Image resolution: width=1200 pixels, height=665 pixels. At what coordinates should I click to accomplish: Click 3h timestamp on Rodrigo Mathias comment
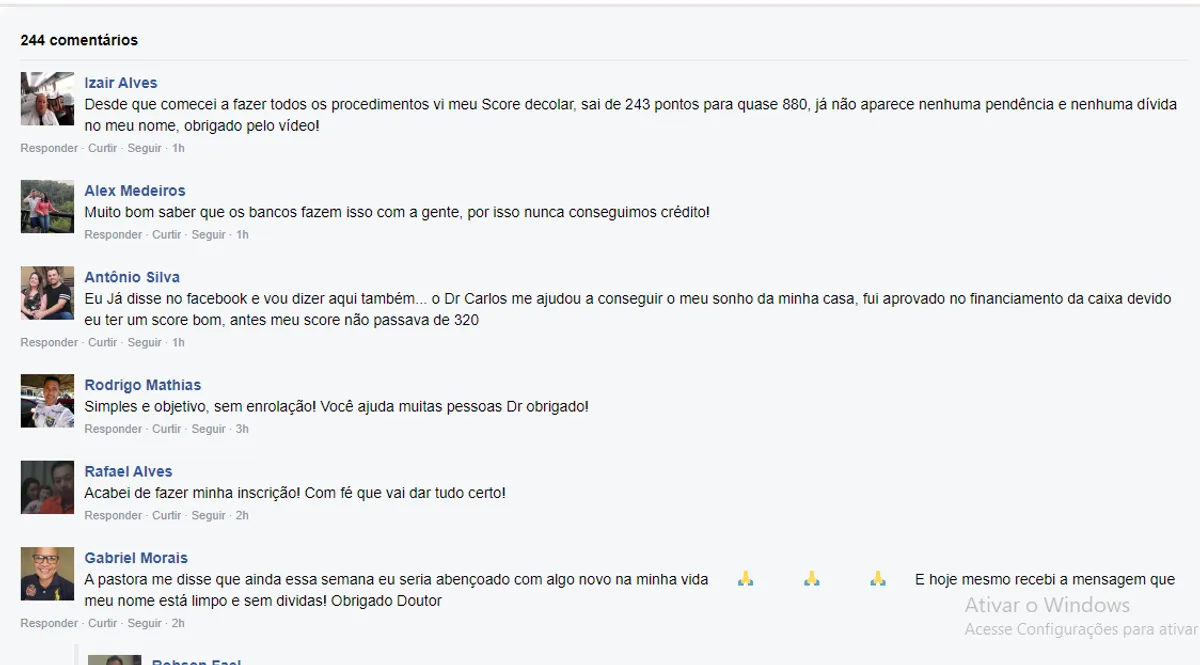click(x=242, y=429)
